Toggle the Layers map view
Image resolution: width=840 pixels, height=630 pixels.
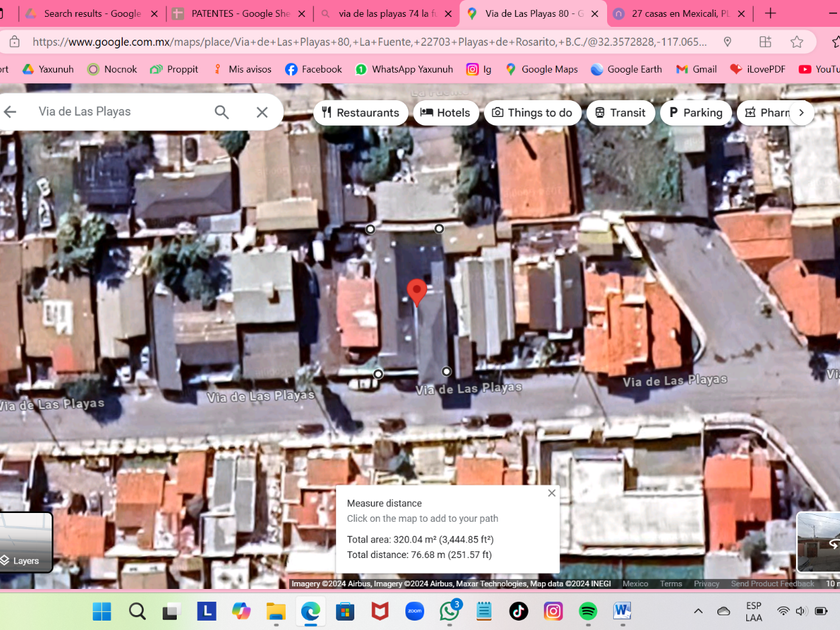click(25, 543)
